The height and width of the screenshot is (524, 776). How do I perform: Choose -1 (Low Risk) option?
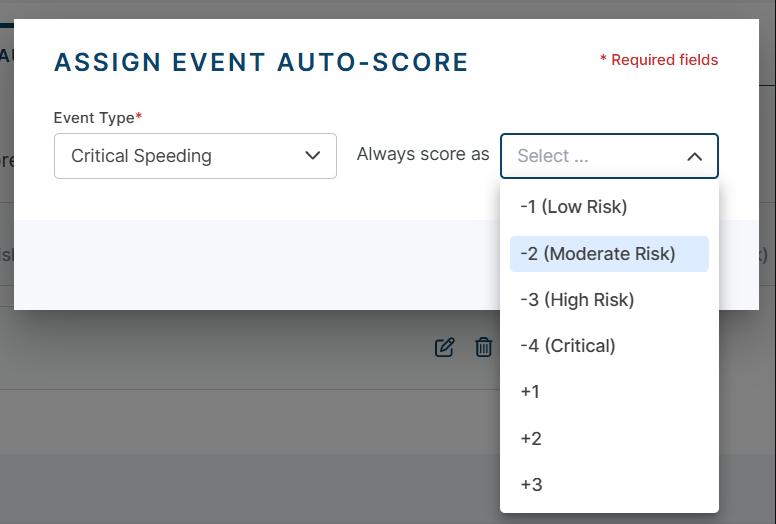tap(609, 207)
